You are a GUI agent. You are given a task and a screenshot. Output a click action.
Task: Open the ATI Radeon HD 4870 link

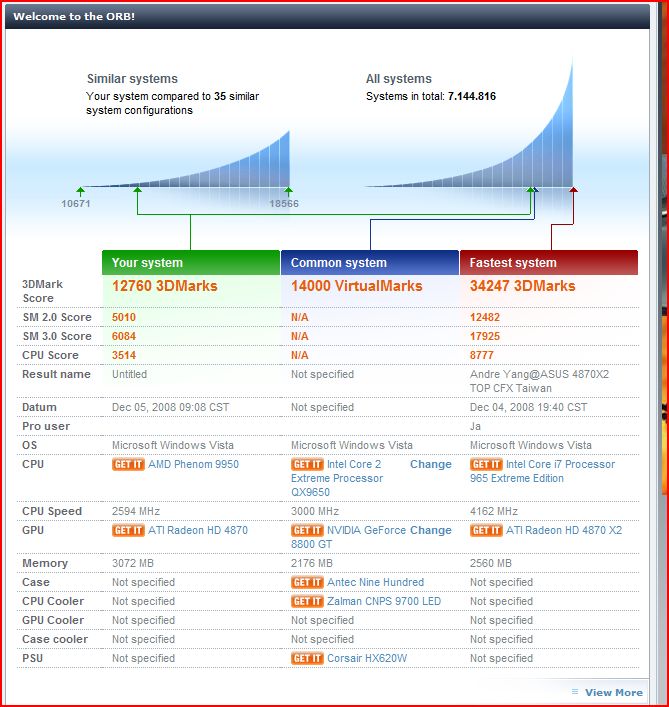(198, 530)
